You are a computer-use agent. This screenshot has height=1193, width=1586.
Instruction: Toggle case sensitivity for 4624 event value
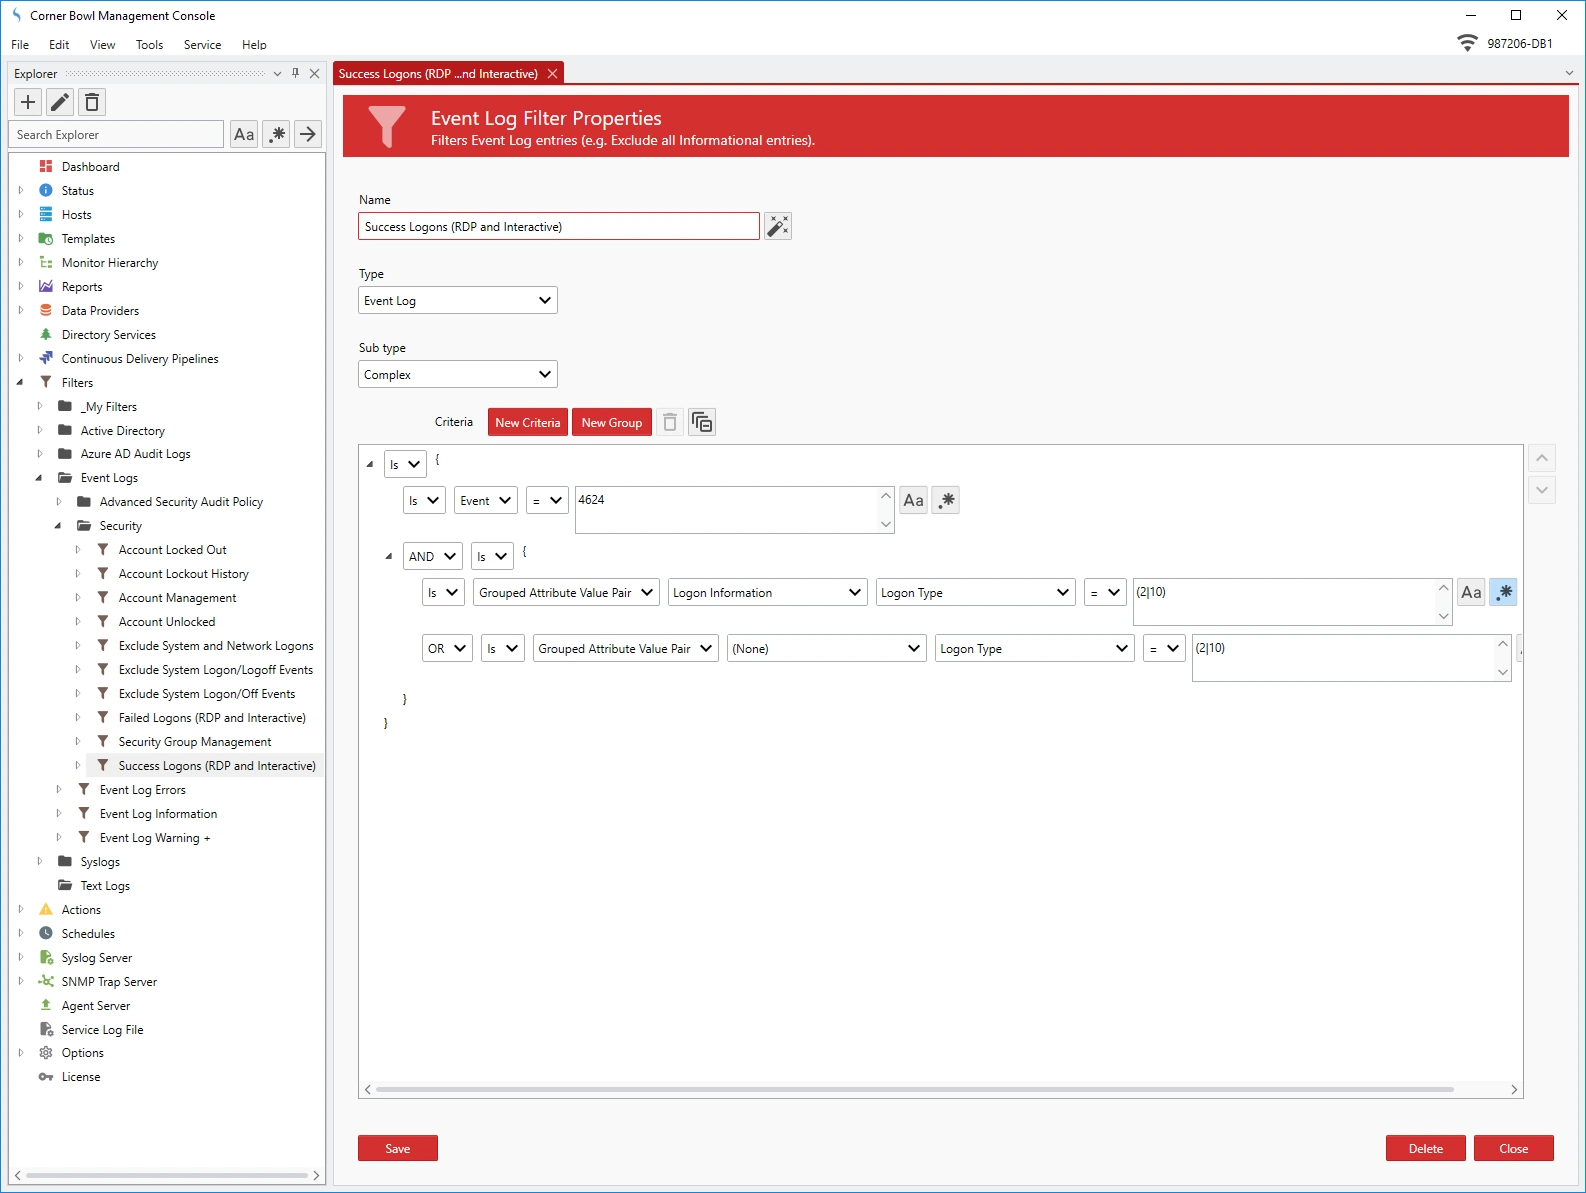pyautogui.click(x=913, y=500)
